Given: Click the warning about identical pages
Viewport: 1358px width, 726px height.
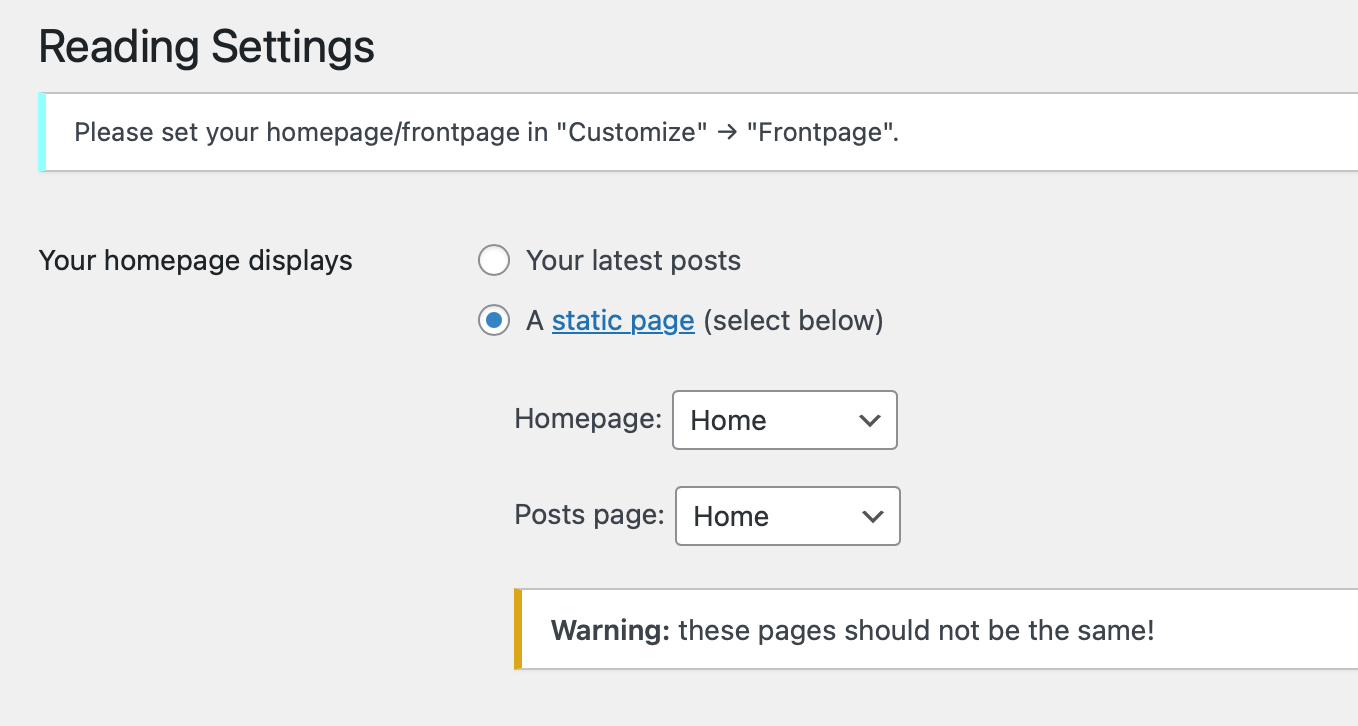Looking at the screenshot, I should pos(850,628).
